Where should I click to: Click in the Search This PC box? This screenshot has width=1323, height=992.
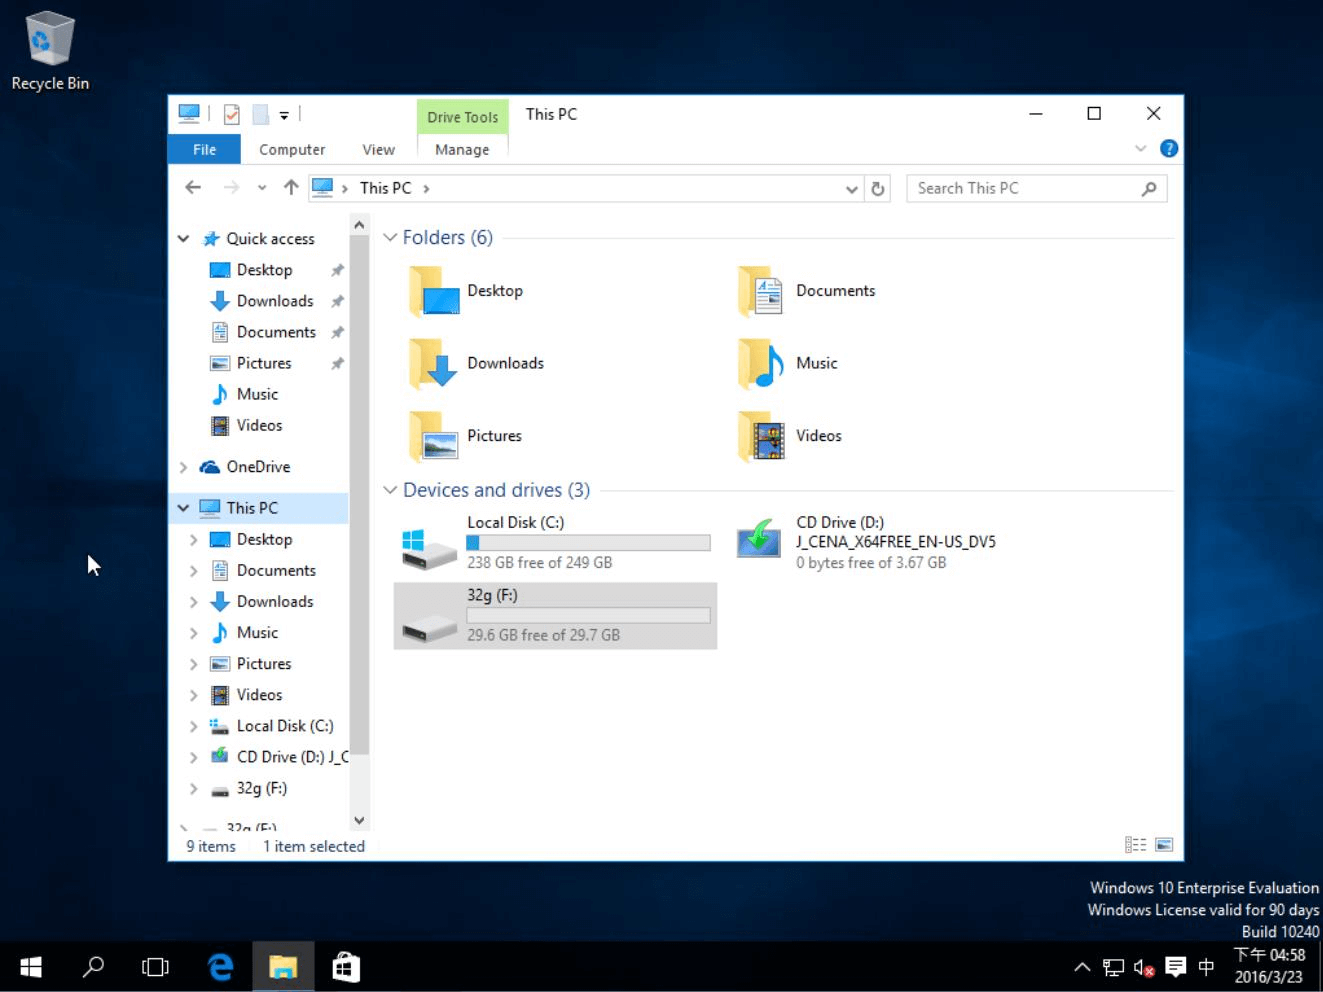click(1025, 188)
